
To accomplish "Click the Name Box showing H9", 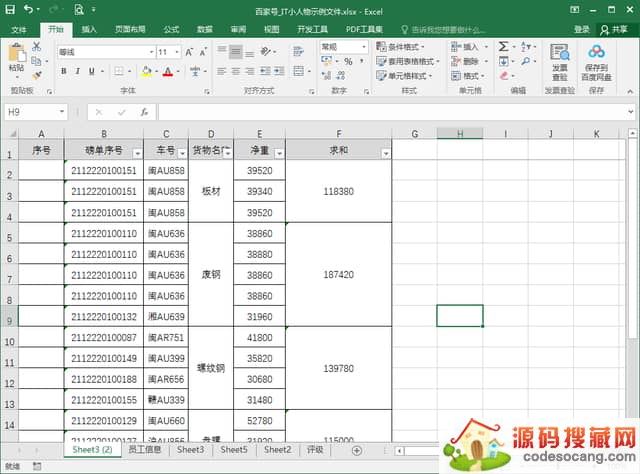I will tap(30, 112).
